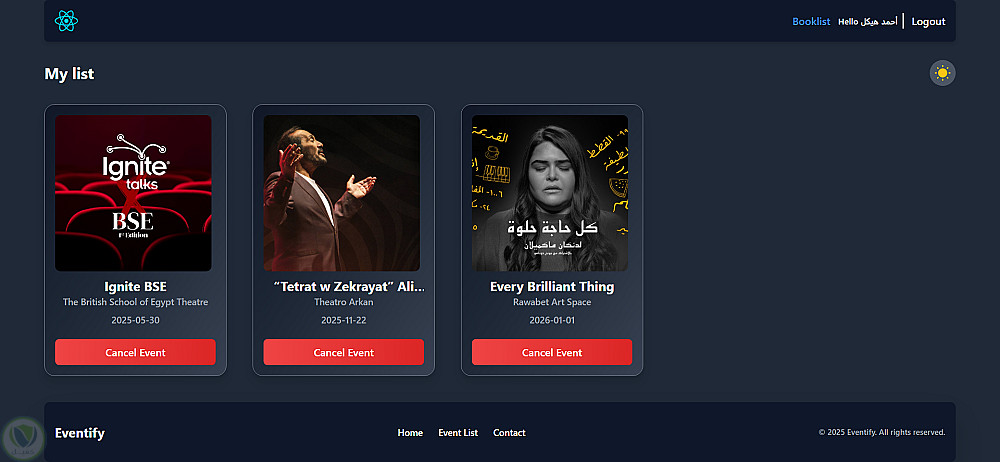Open the Tetrat w Zekrayat poster image
Viewport: 1000px width, 462px height.
tap(341, 193)
